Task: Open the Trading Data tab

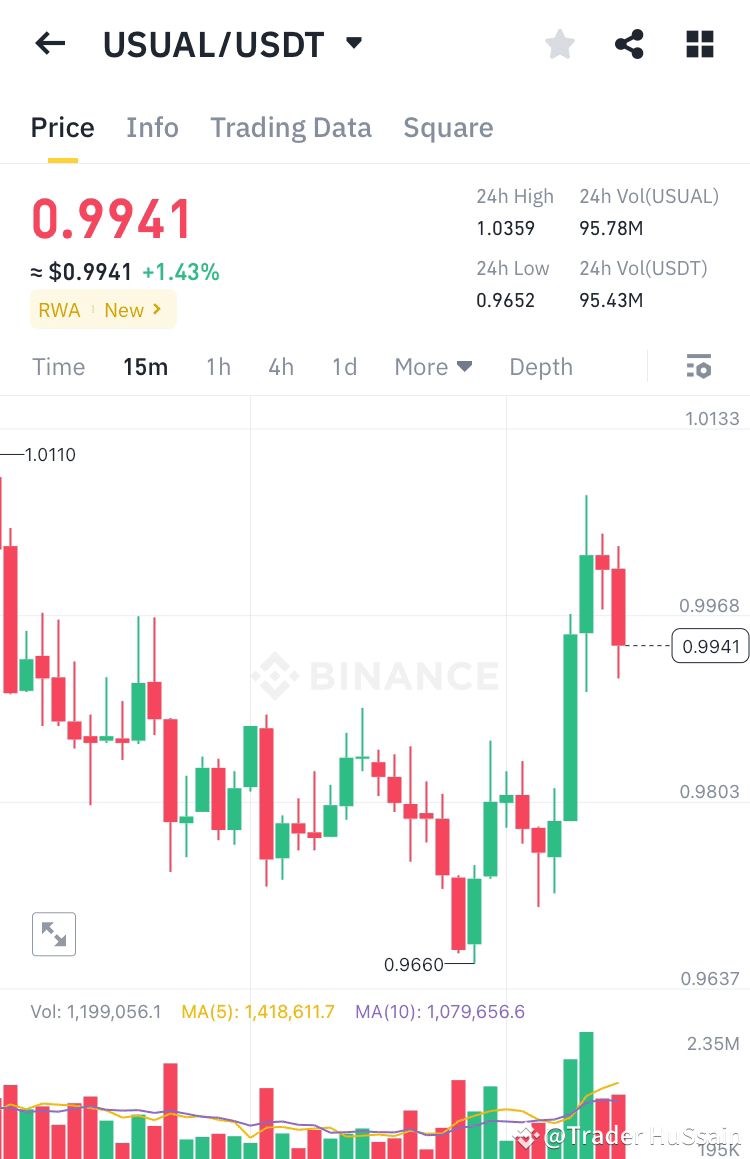Action: [290, 127]
